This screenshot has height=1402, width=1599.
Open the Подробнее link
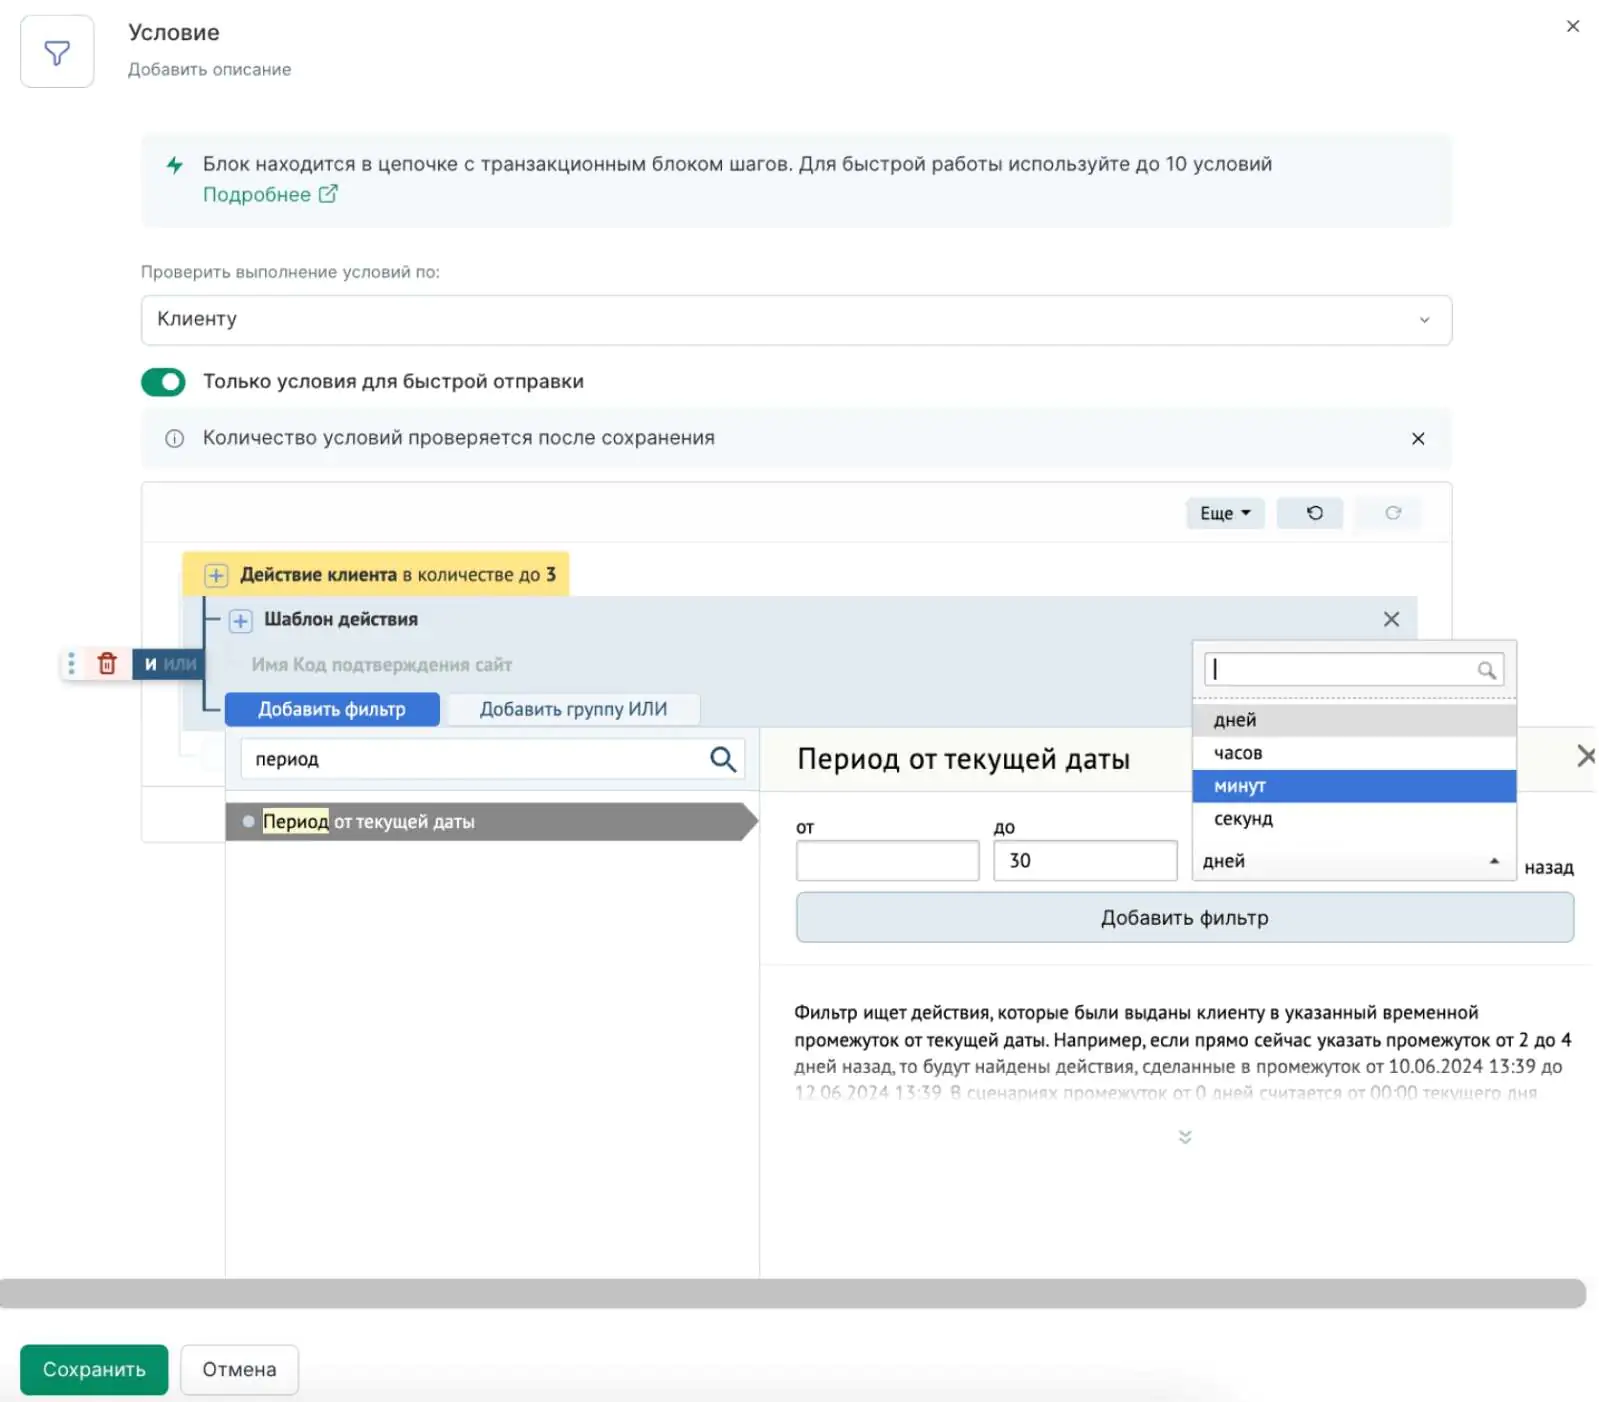pos(270,194)
